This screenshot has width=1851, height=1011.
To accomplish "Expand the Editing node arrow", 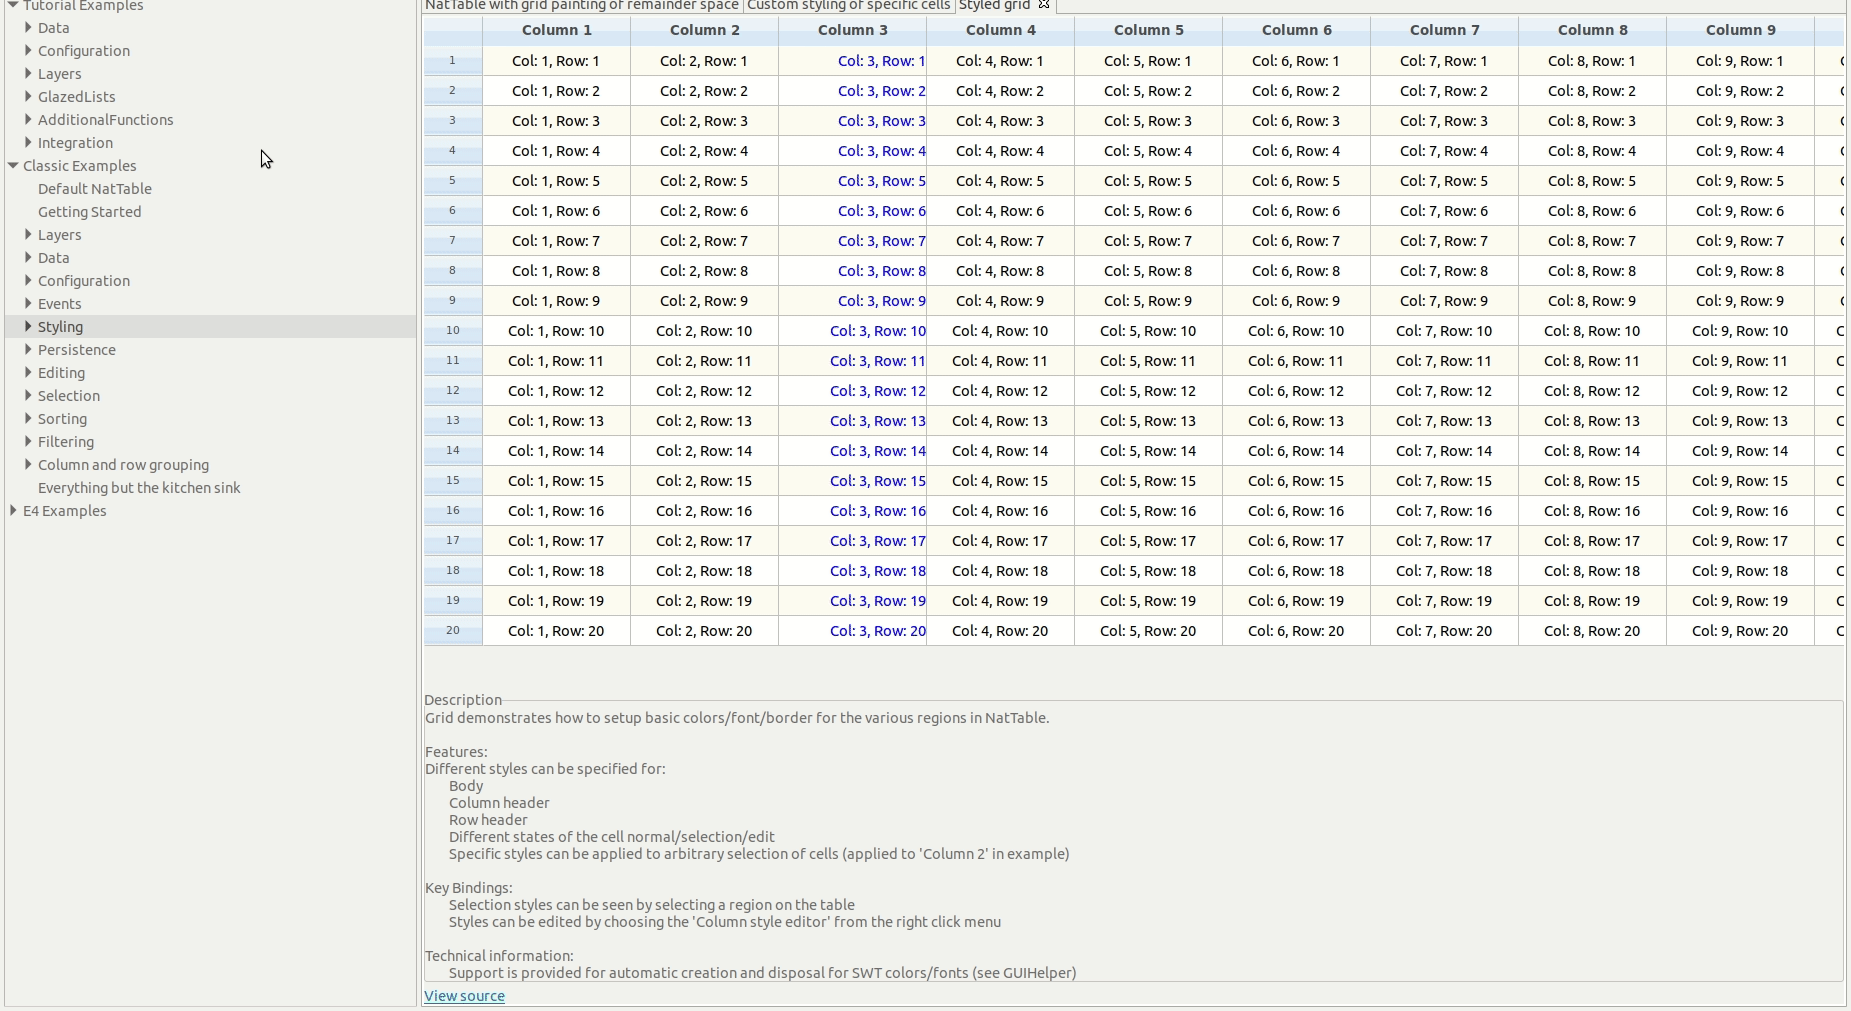I will [x=28, y=373].
